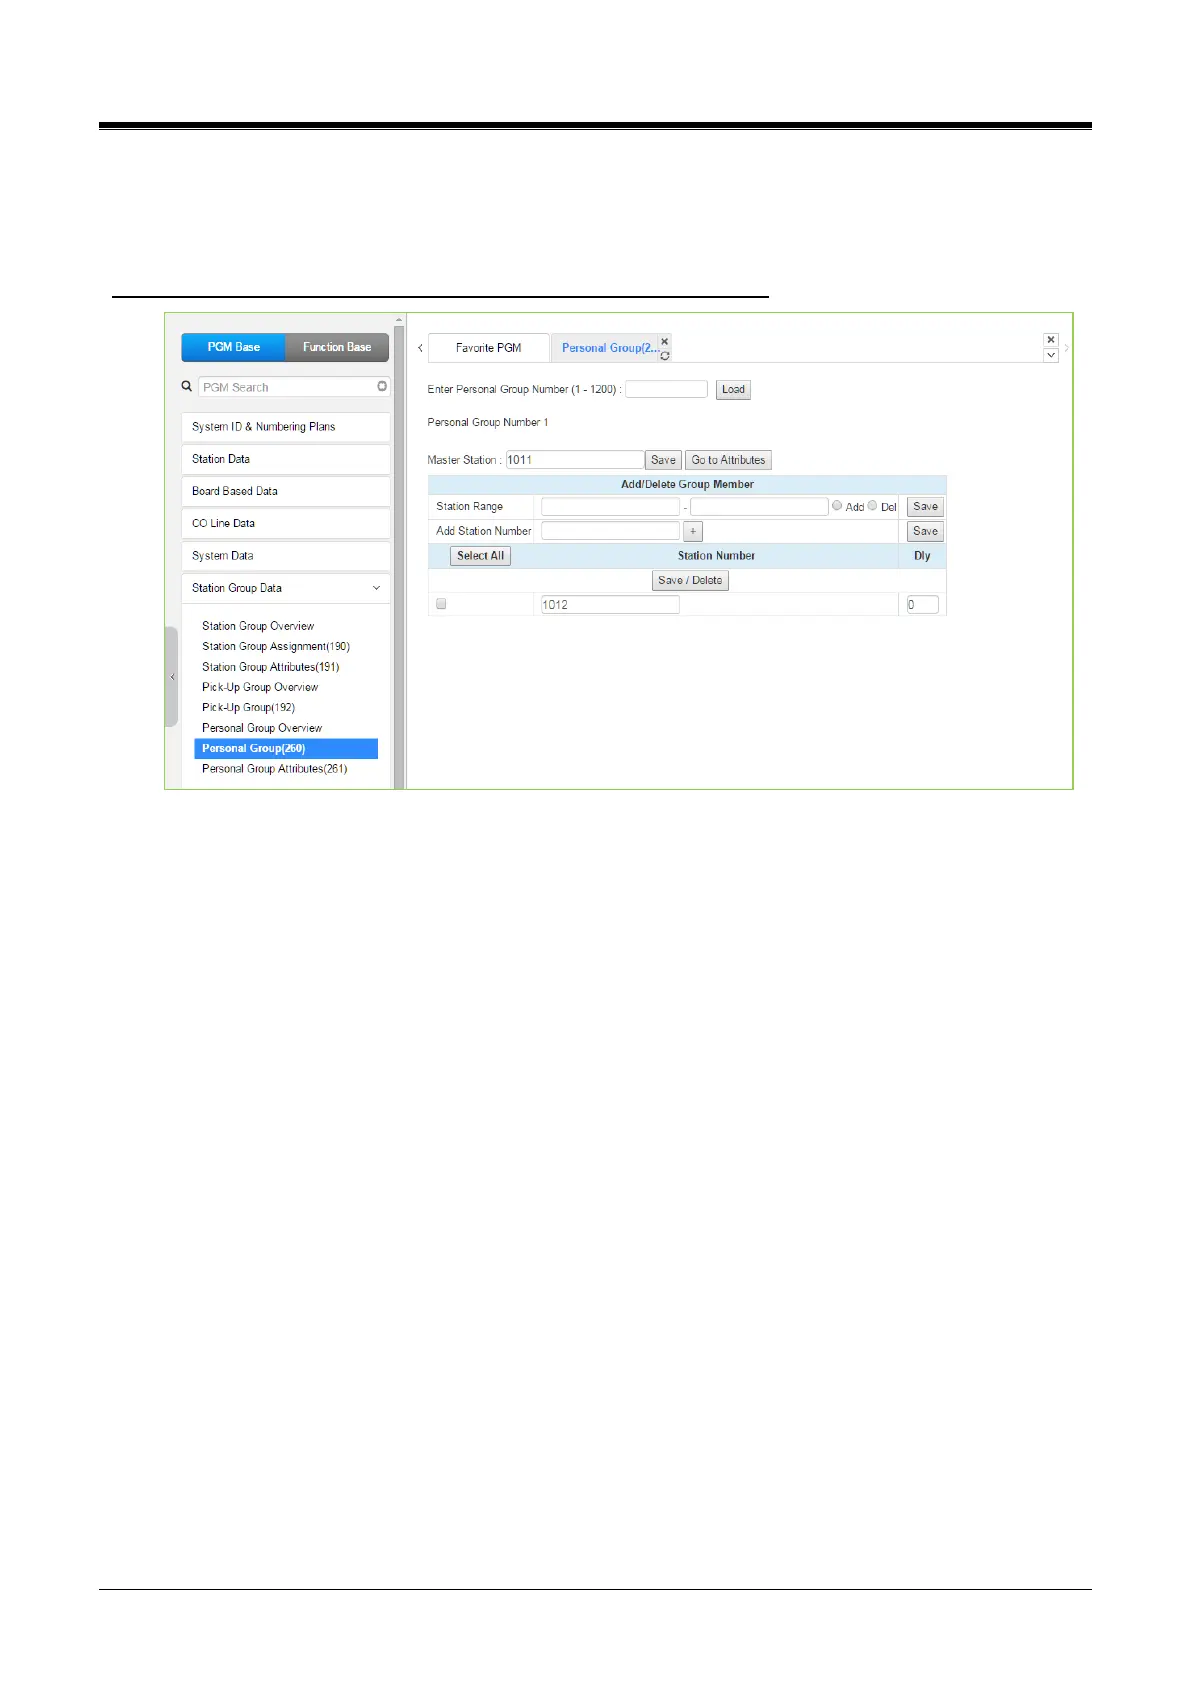Check the box for station 1012
The image size is (1191, 1684).
coord(441,604)
